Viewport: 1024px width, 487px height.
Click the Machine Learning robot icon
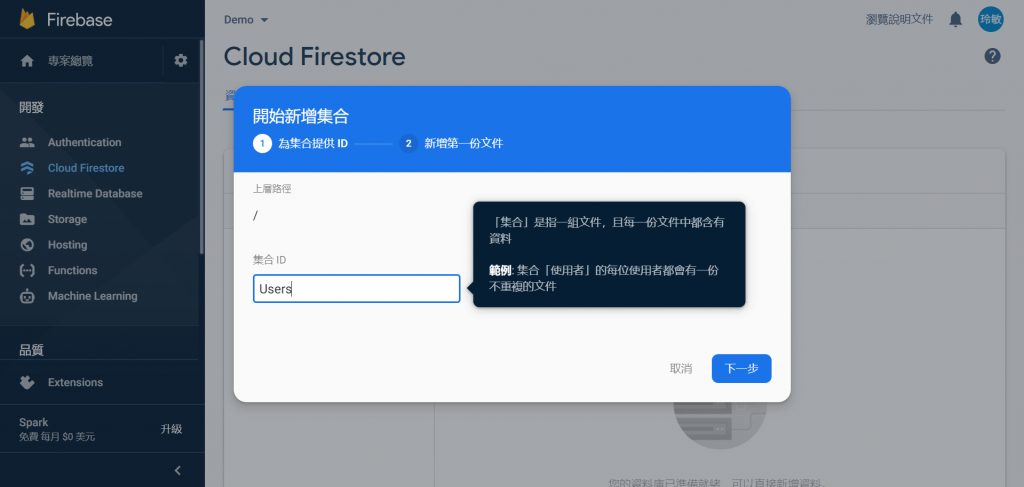[27, 296]
